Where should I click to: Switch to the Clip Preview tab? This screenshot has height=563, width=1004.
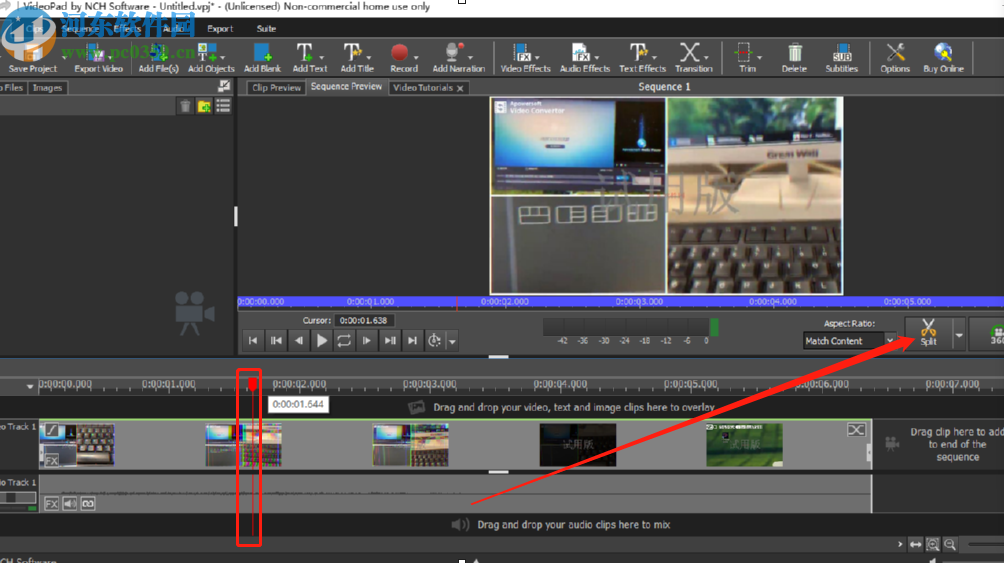click(x=276, y=88)
